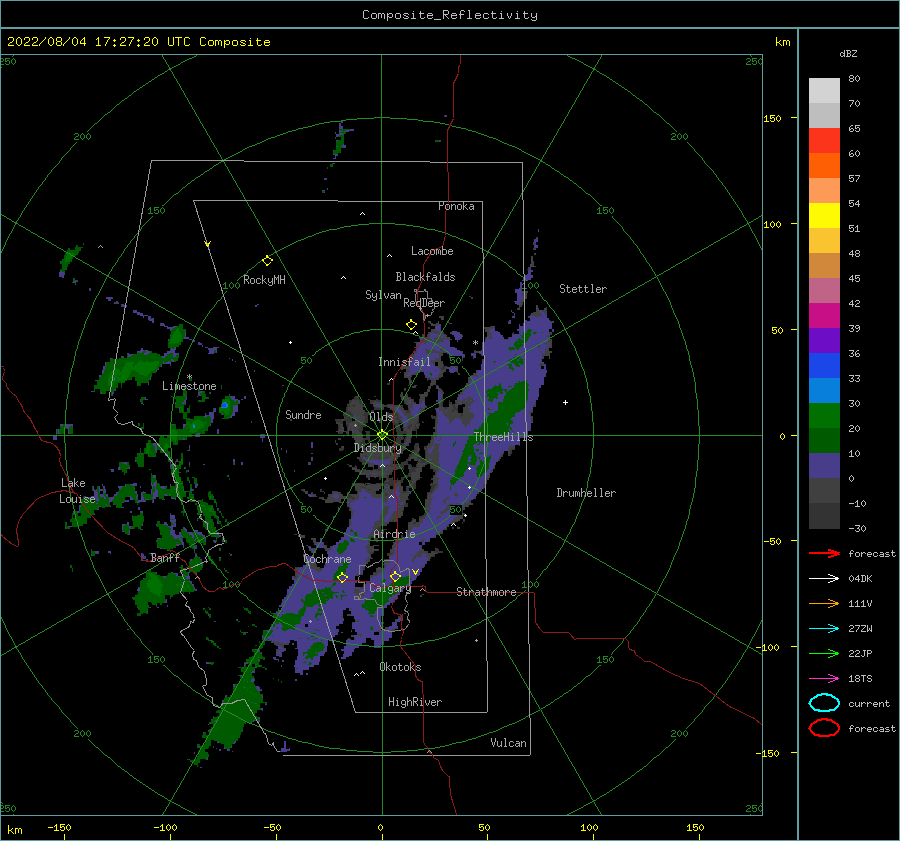Select the 39–42 dBZ magenta swatch
The height and width of the screenshot is (841, 900).
point(824,316)
